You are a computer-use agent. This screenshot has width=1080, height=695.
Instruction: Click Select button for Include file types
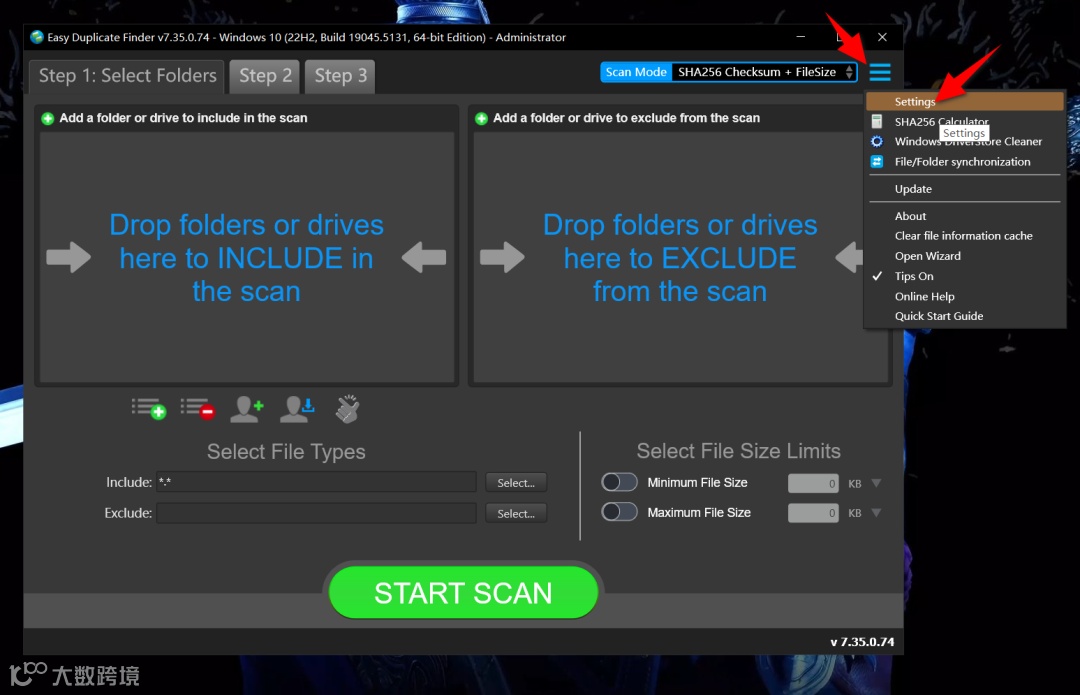tap(516, 483)
